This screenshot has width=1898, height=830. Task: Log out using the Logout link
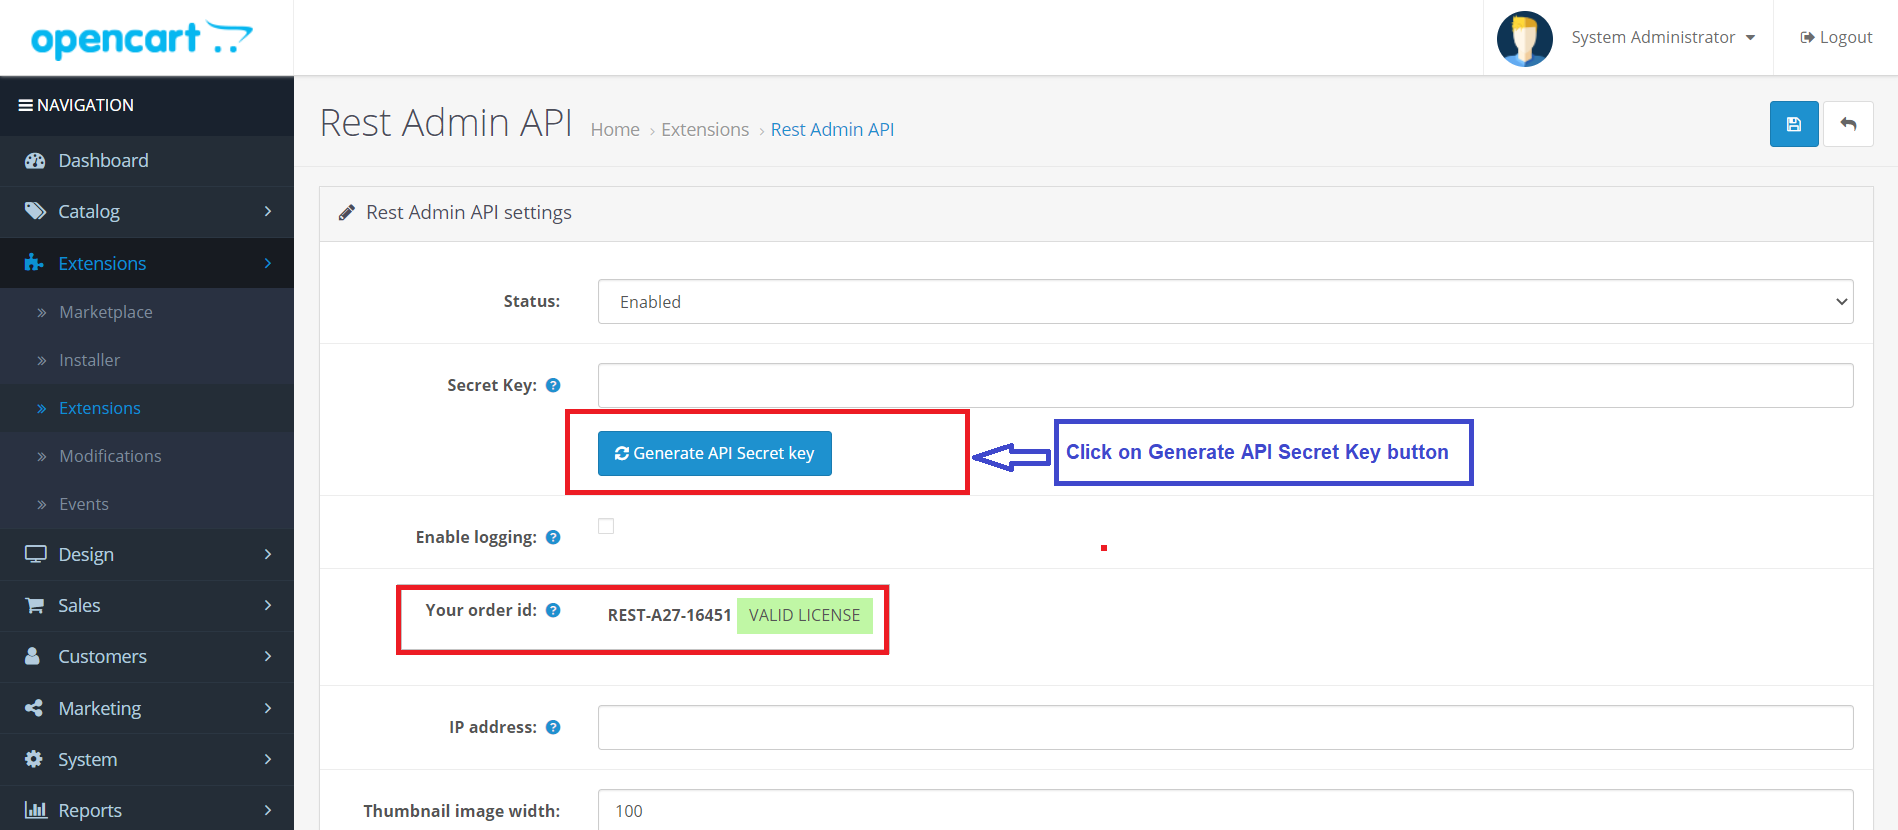click(1836, 38)
